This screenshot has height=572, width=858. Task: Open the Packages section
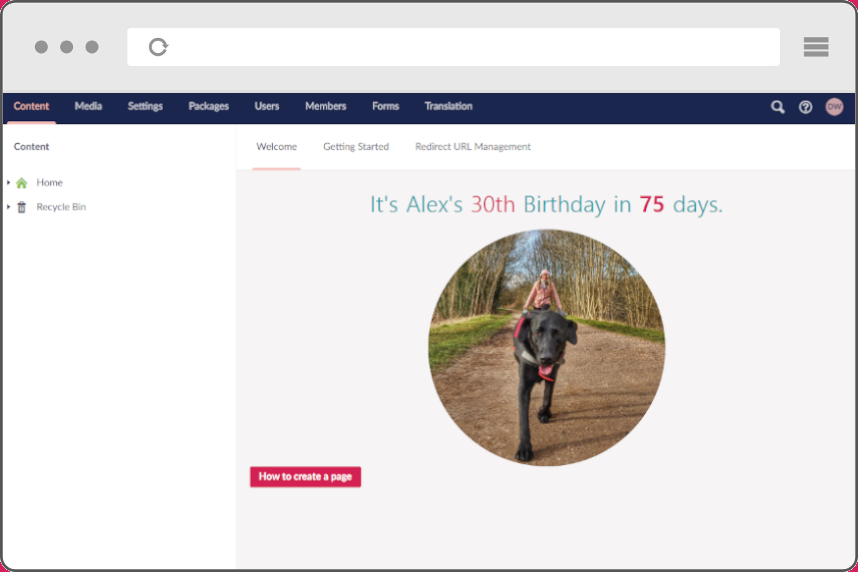click(x=208, y=106)
